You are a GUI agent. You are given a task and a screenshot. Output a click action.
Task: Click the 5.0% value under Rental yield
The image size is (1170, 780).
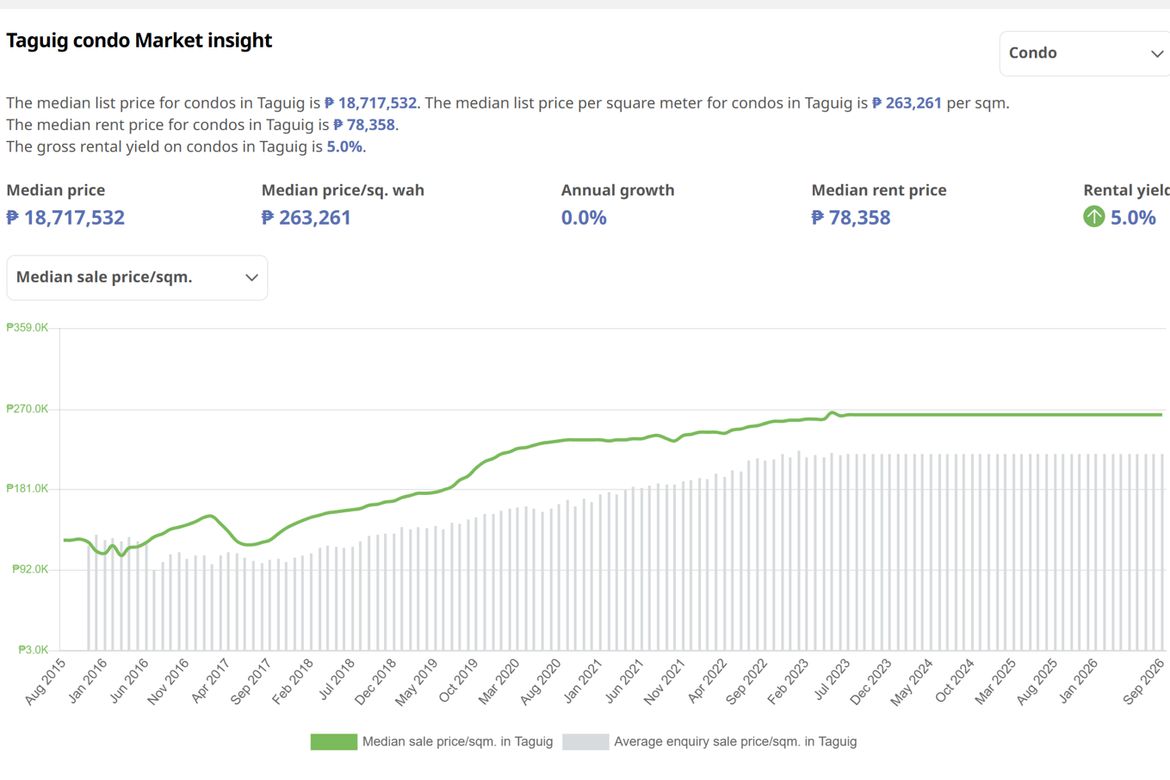[x=1133, y=218]
